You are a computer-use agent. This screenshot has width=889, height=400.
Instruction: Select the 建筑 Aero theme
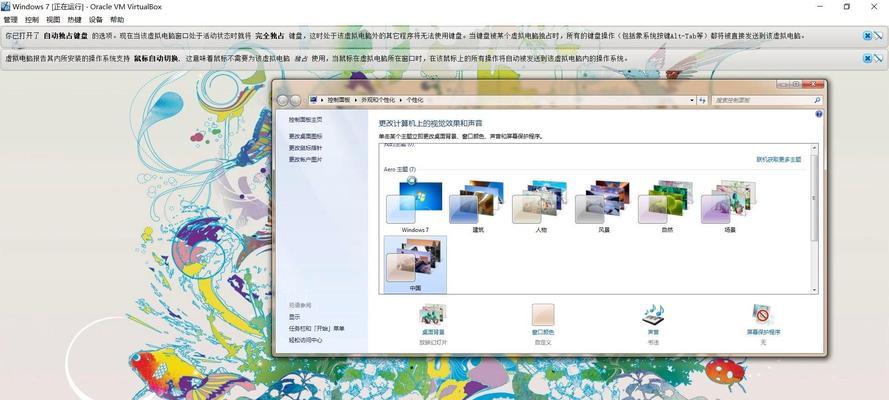477,204
